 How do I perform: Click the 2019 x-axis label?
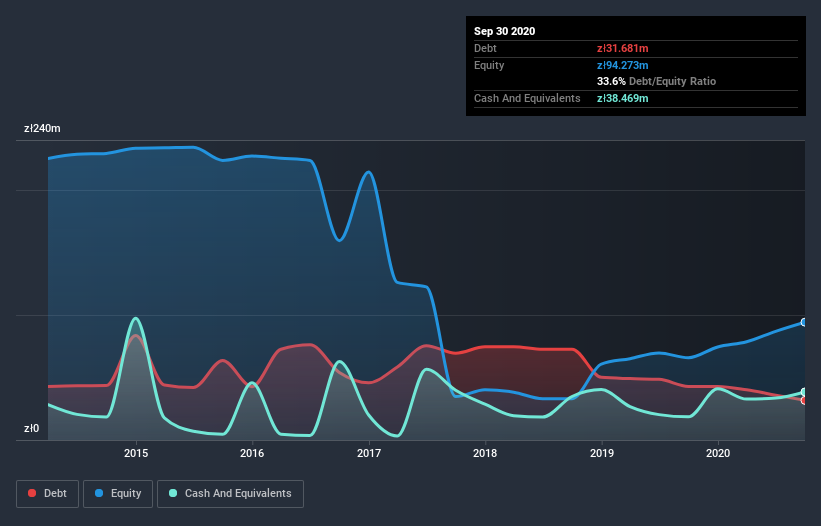(602, 453)
